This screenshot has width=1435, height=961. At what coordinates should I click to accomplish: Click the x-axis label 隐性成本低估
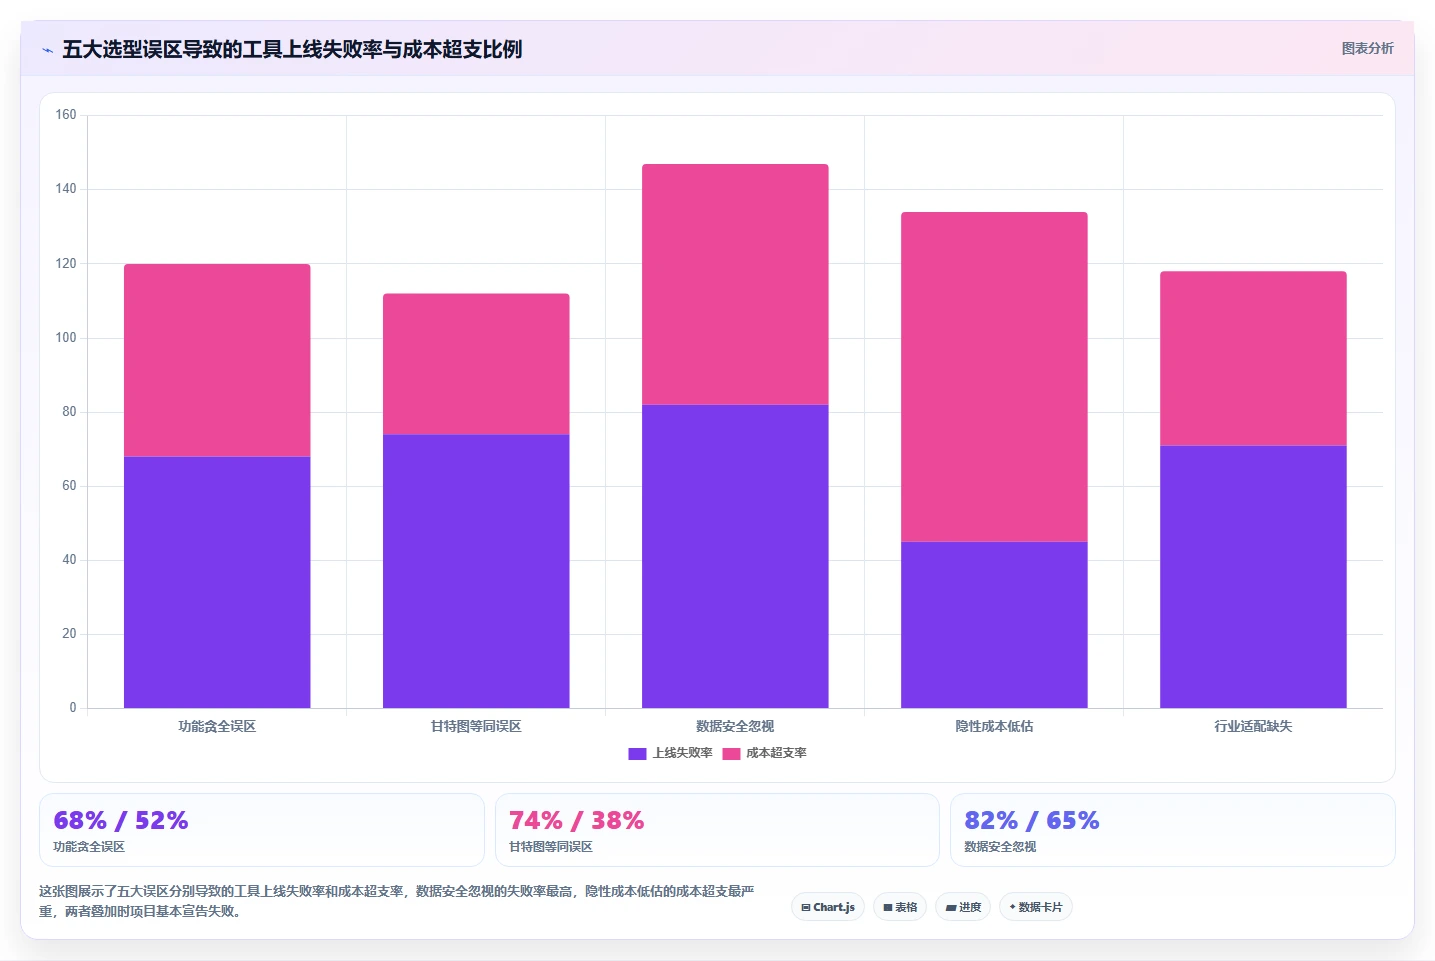click(x=994, y=726)
